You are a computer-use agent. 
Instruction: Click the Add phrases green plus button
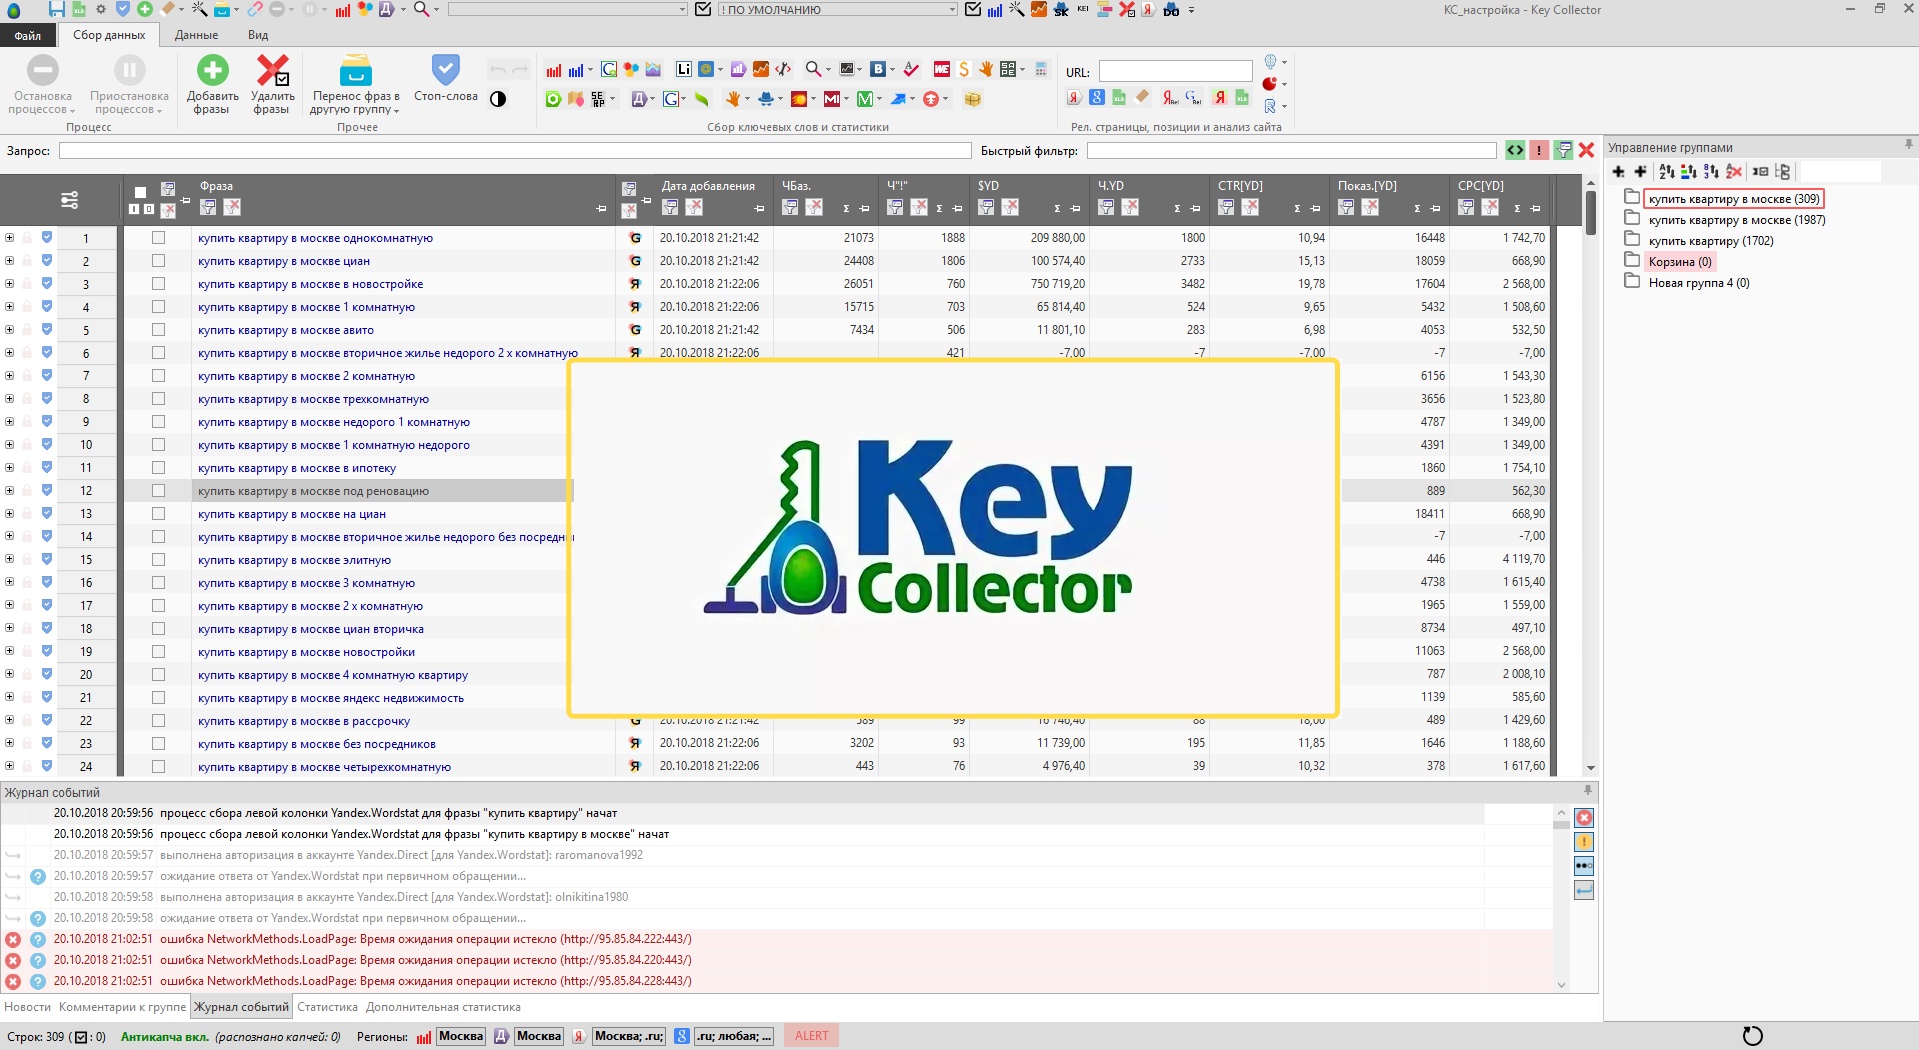[212, 71]
